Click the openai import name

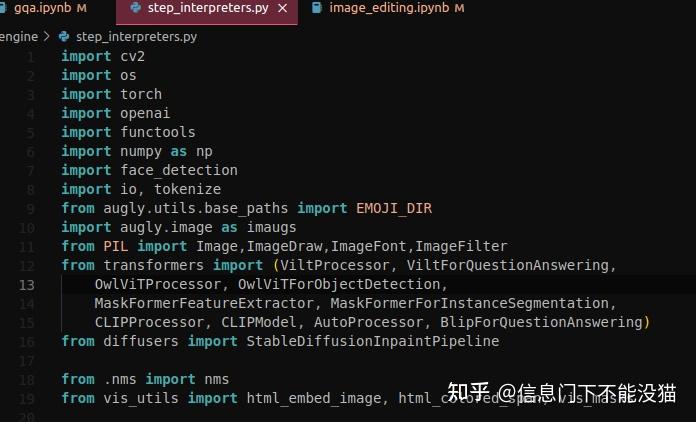(x=145, y=114)
